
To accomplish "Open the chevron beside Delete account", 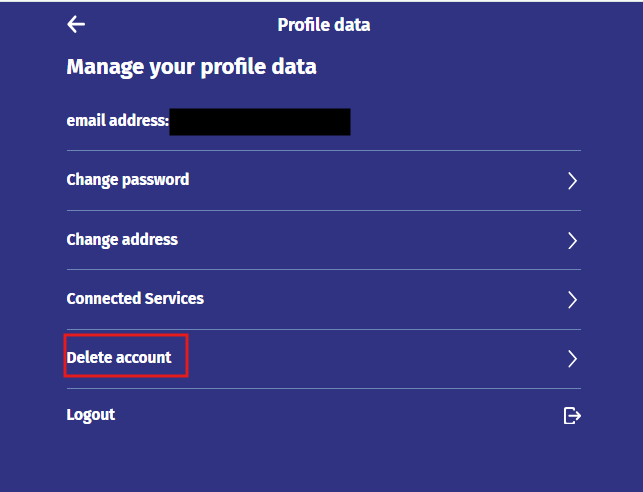I will (572, 359).
